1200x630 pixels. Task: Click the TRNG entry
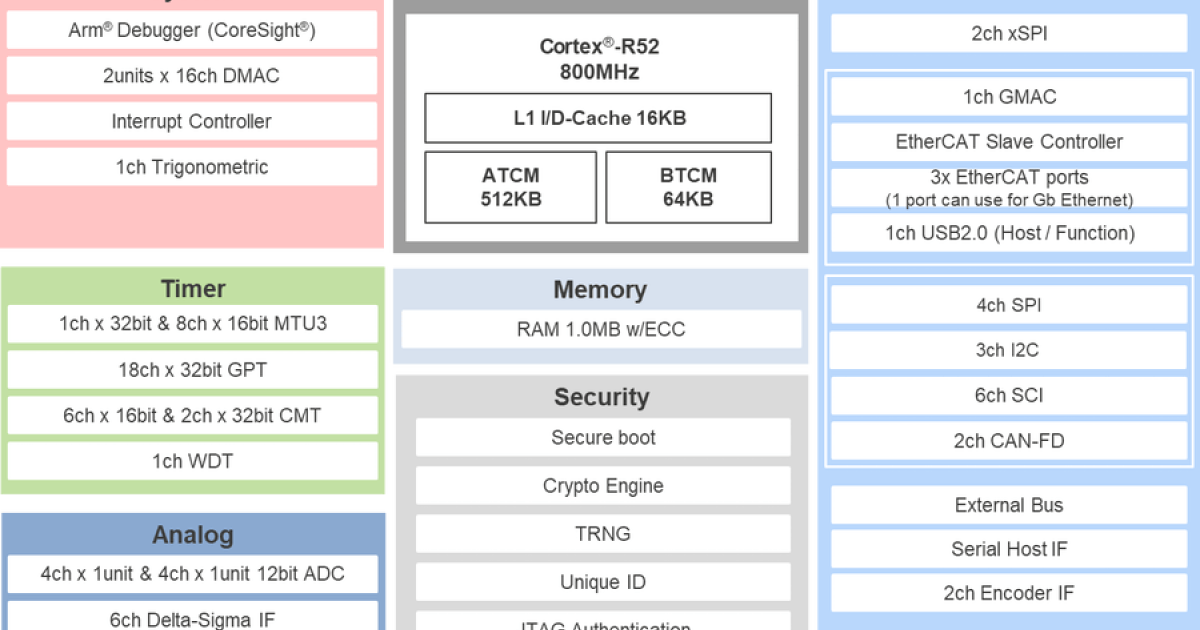coord(602,533)
